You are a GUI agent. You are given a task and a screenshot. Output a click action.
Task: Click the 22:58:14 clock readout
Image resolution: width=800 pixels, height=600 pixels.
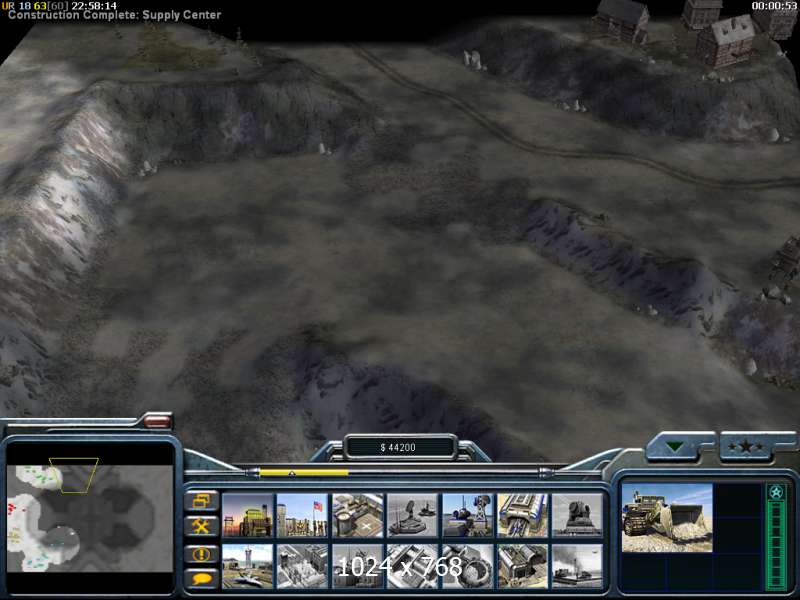(x=94, y=6)
